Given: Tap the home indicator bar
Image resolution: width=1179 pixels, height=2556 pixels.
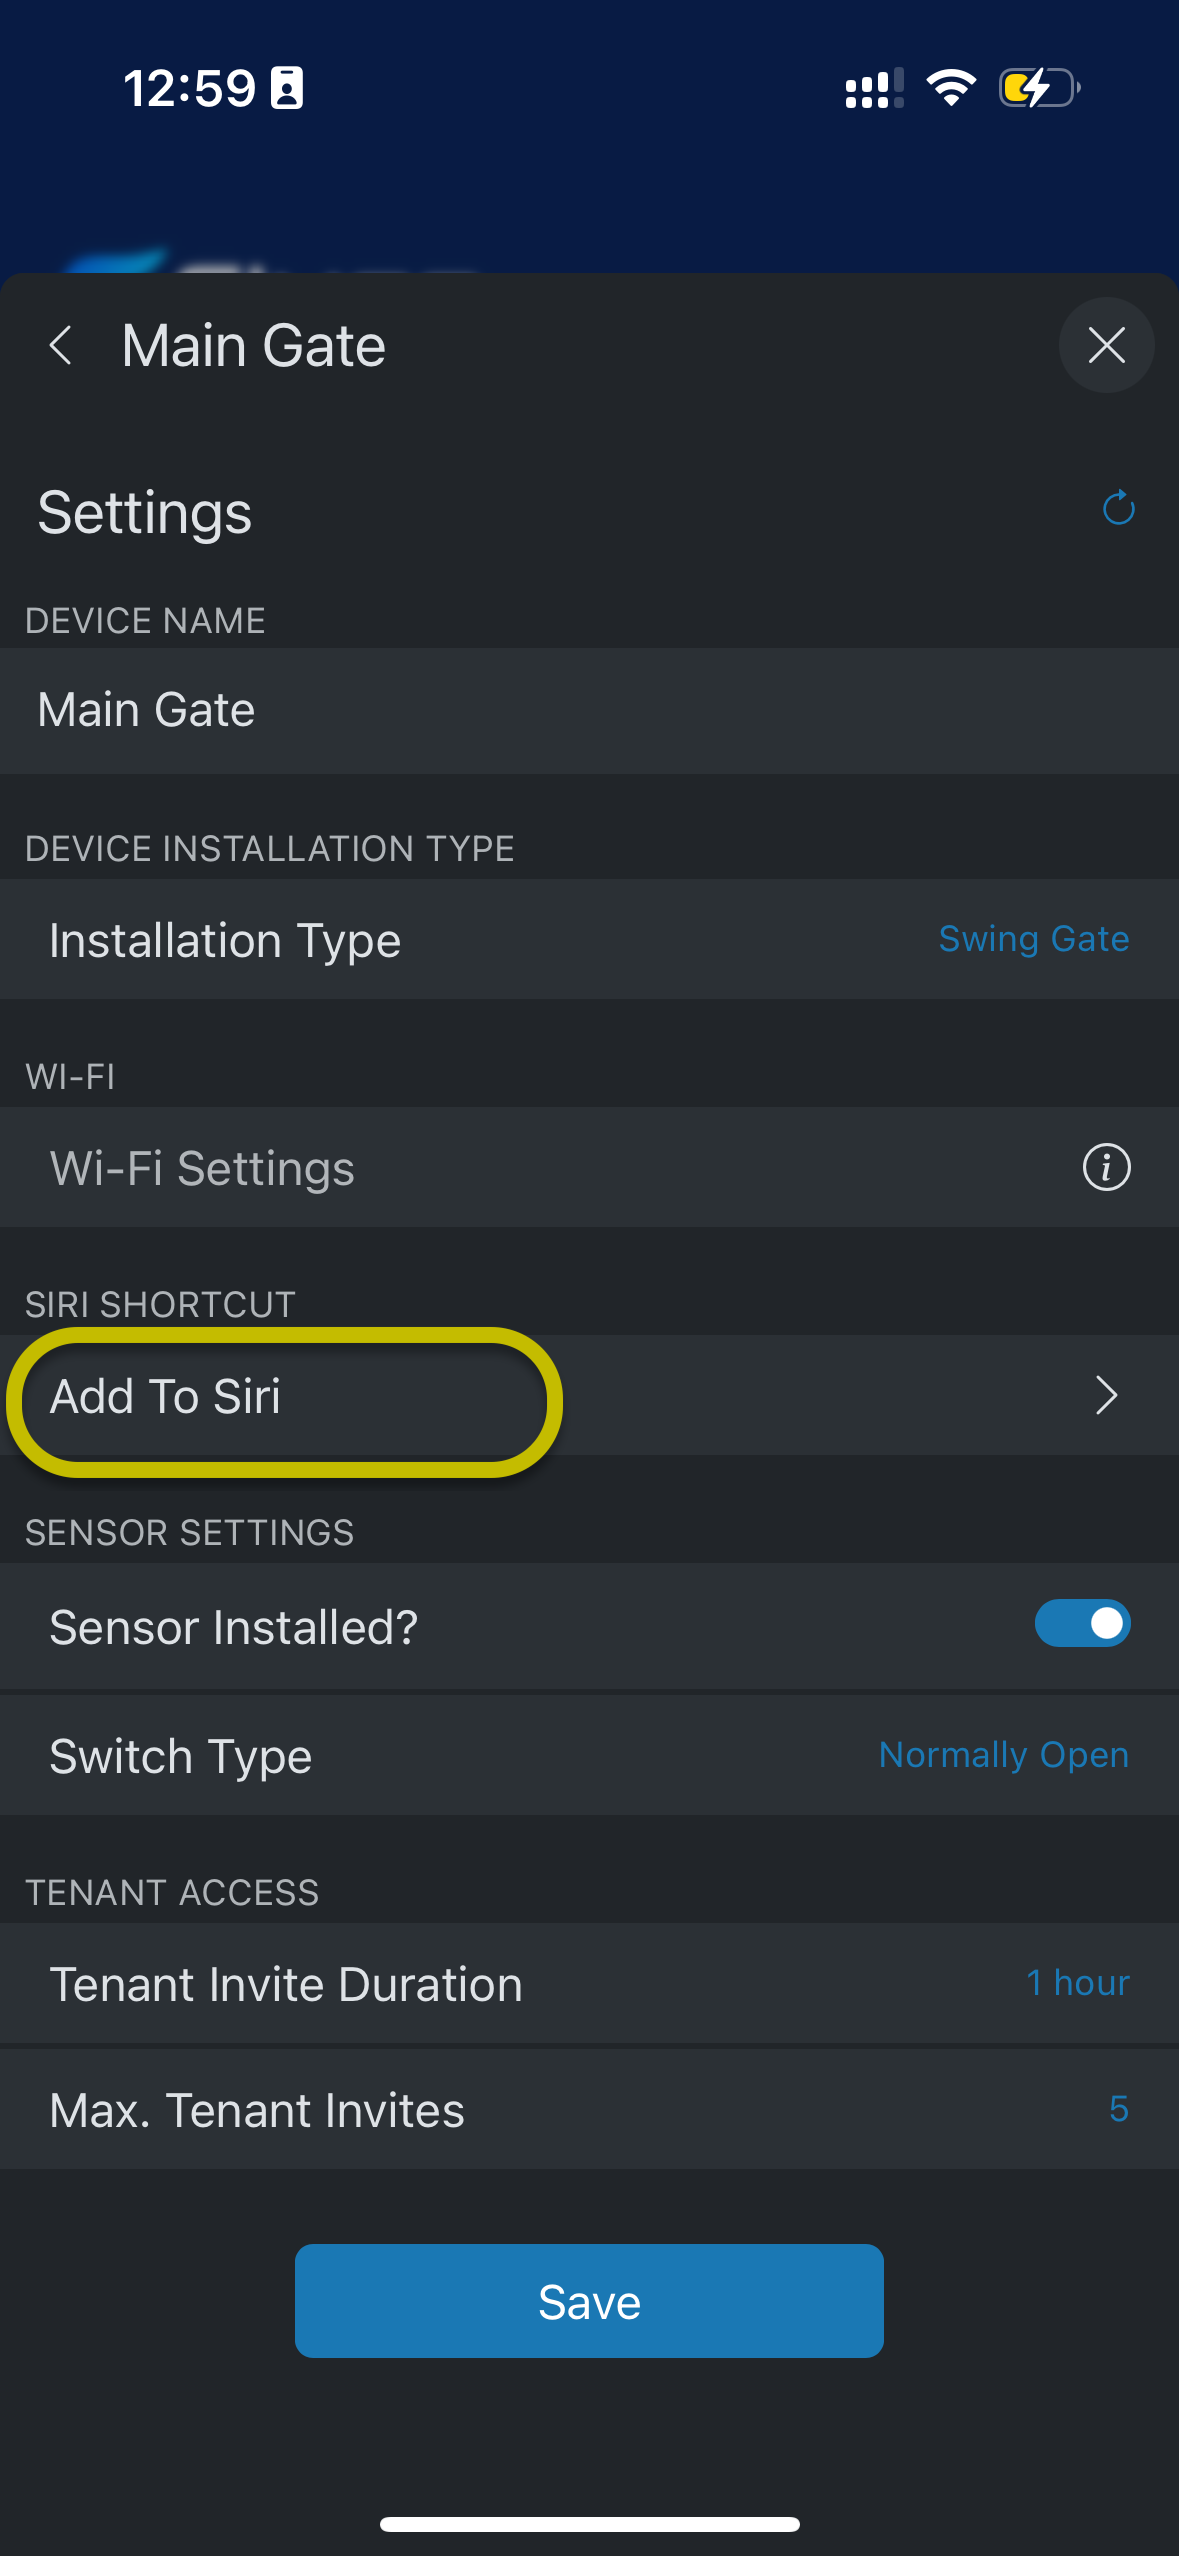Looking at the screenshot, I should pyautogui.click(x=589, y=2524).
